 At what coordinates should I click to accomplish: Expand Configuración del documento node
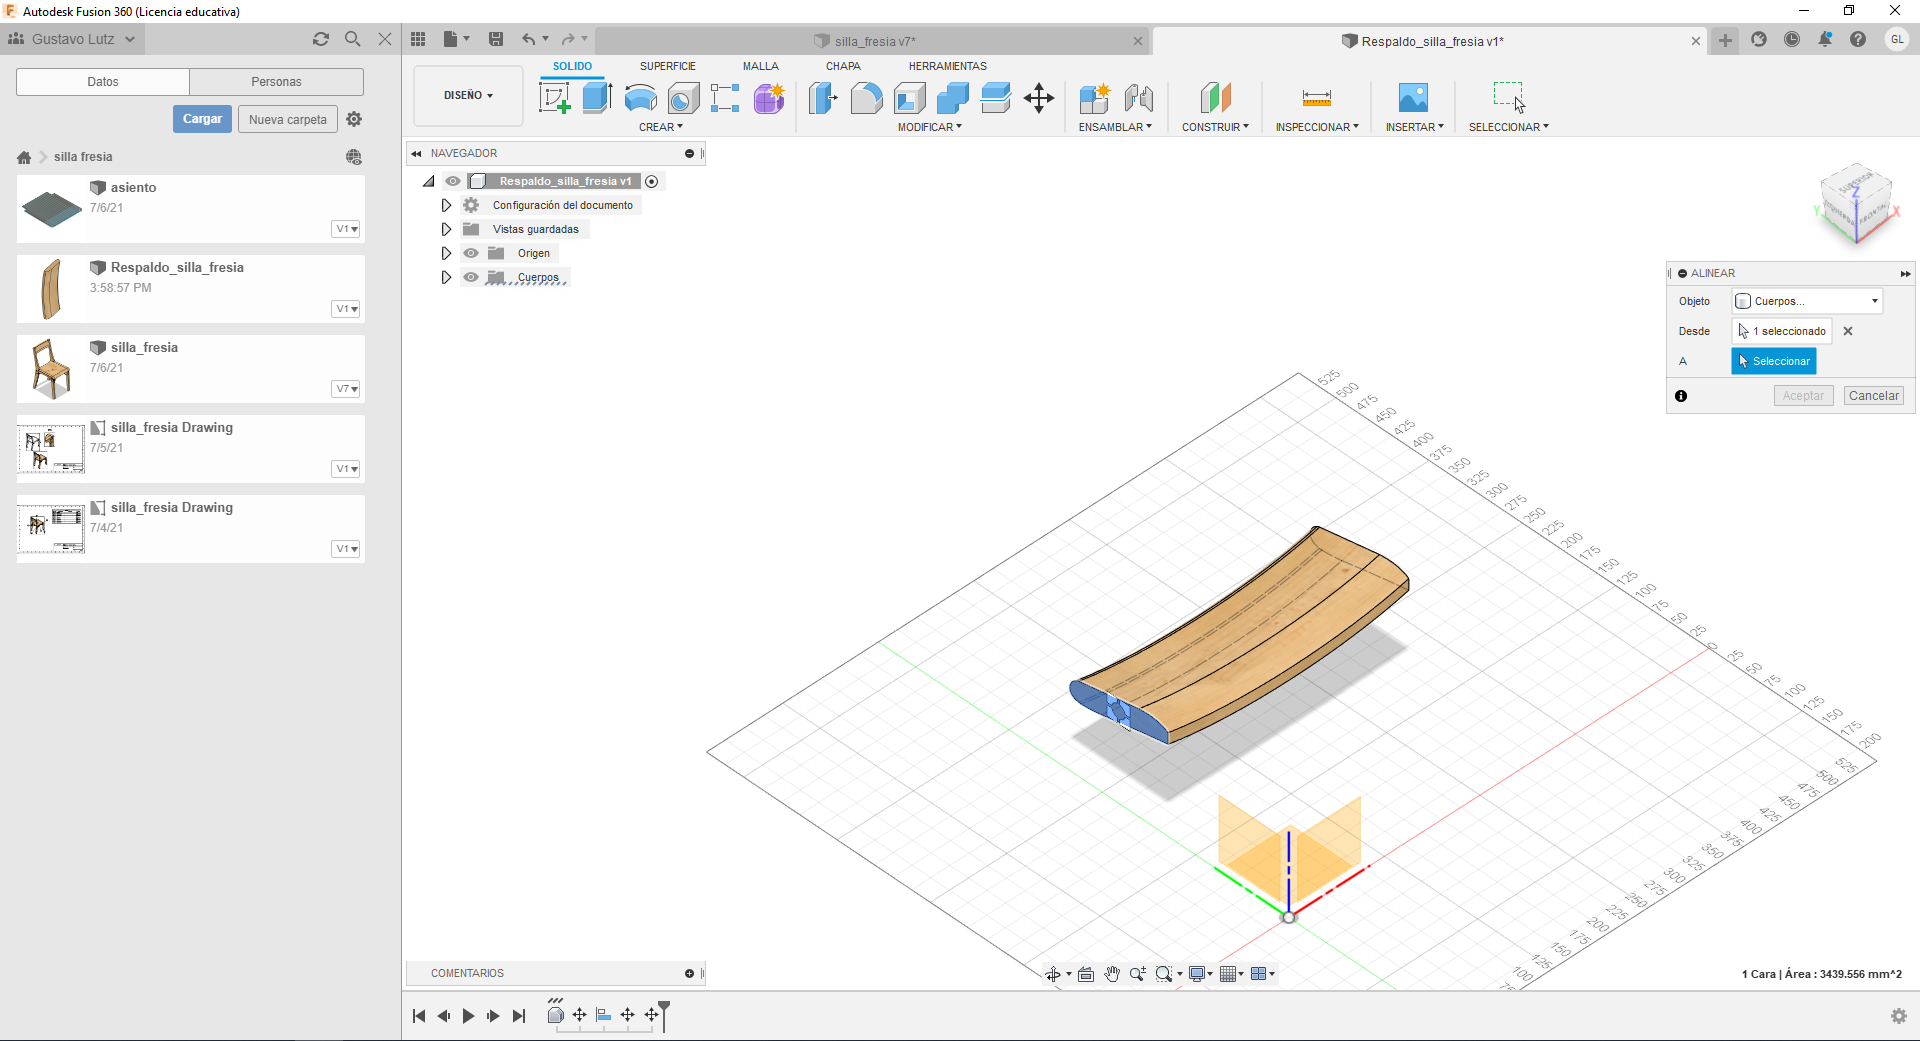point(446,205)
